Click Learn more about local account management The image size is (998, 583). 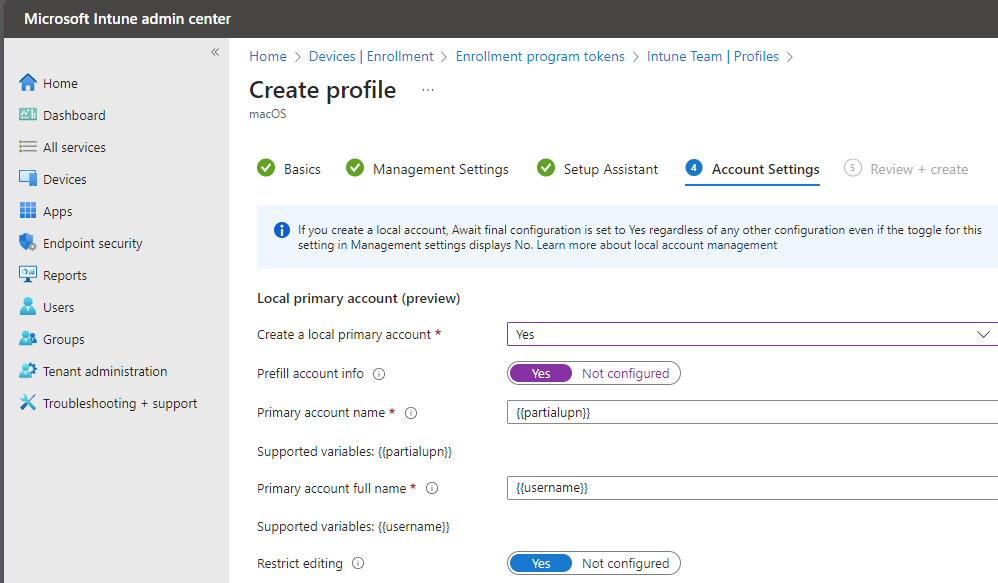click(x=656, y=245)
